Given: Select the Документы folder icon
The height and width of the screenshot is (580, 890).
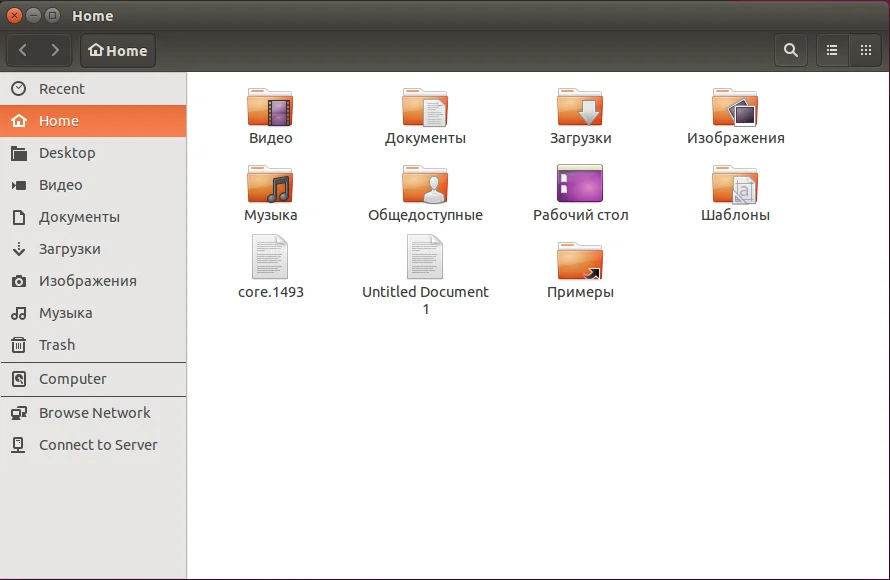Looking at the screenshot, I should pyautogui.click(x=425, y=107).
